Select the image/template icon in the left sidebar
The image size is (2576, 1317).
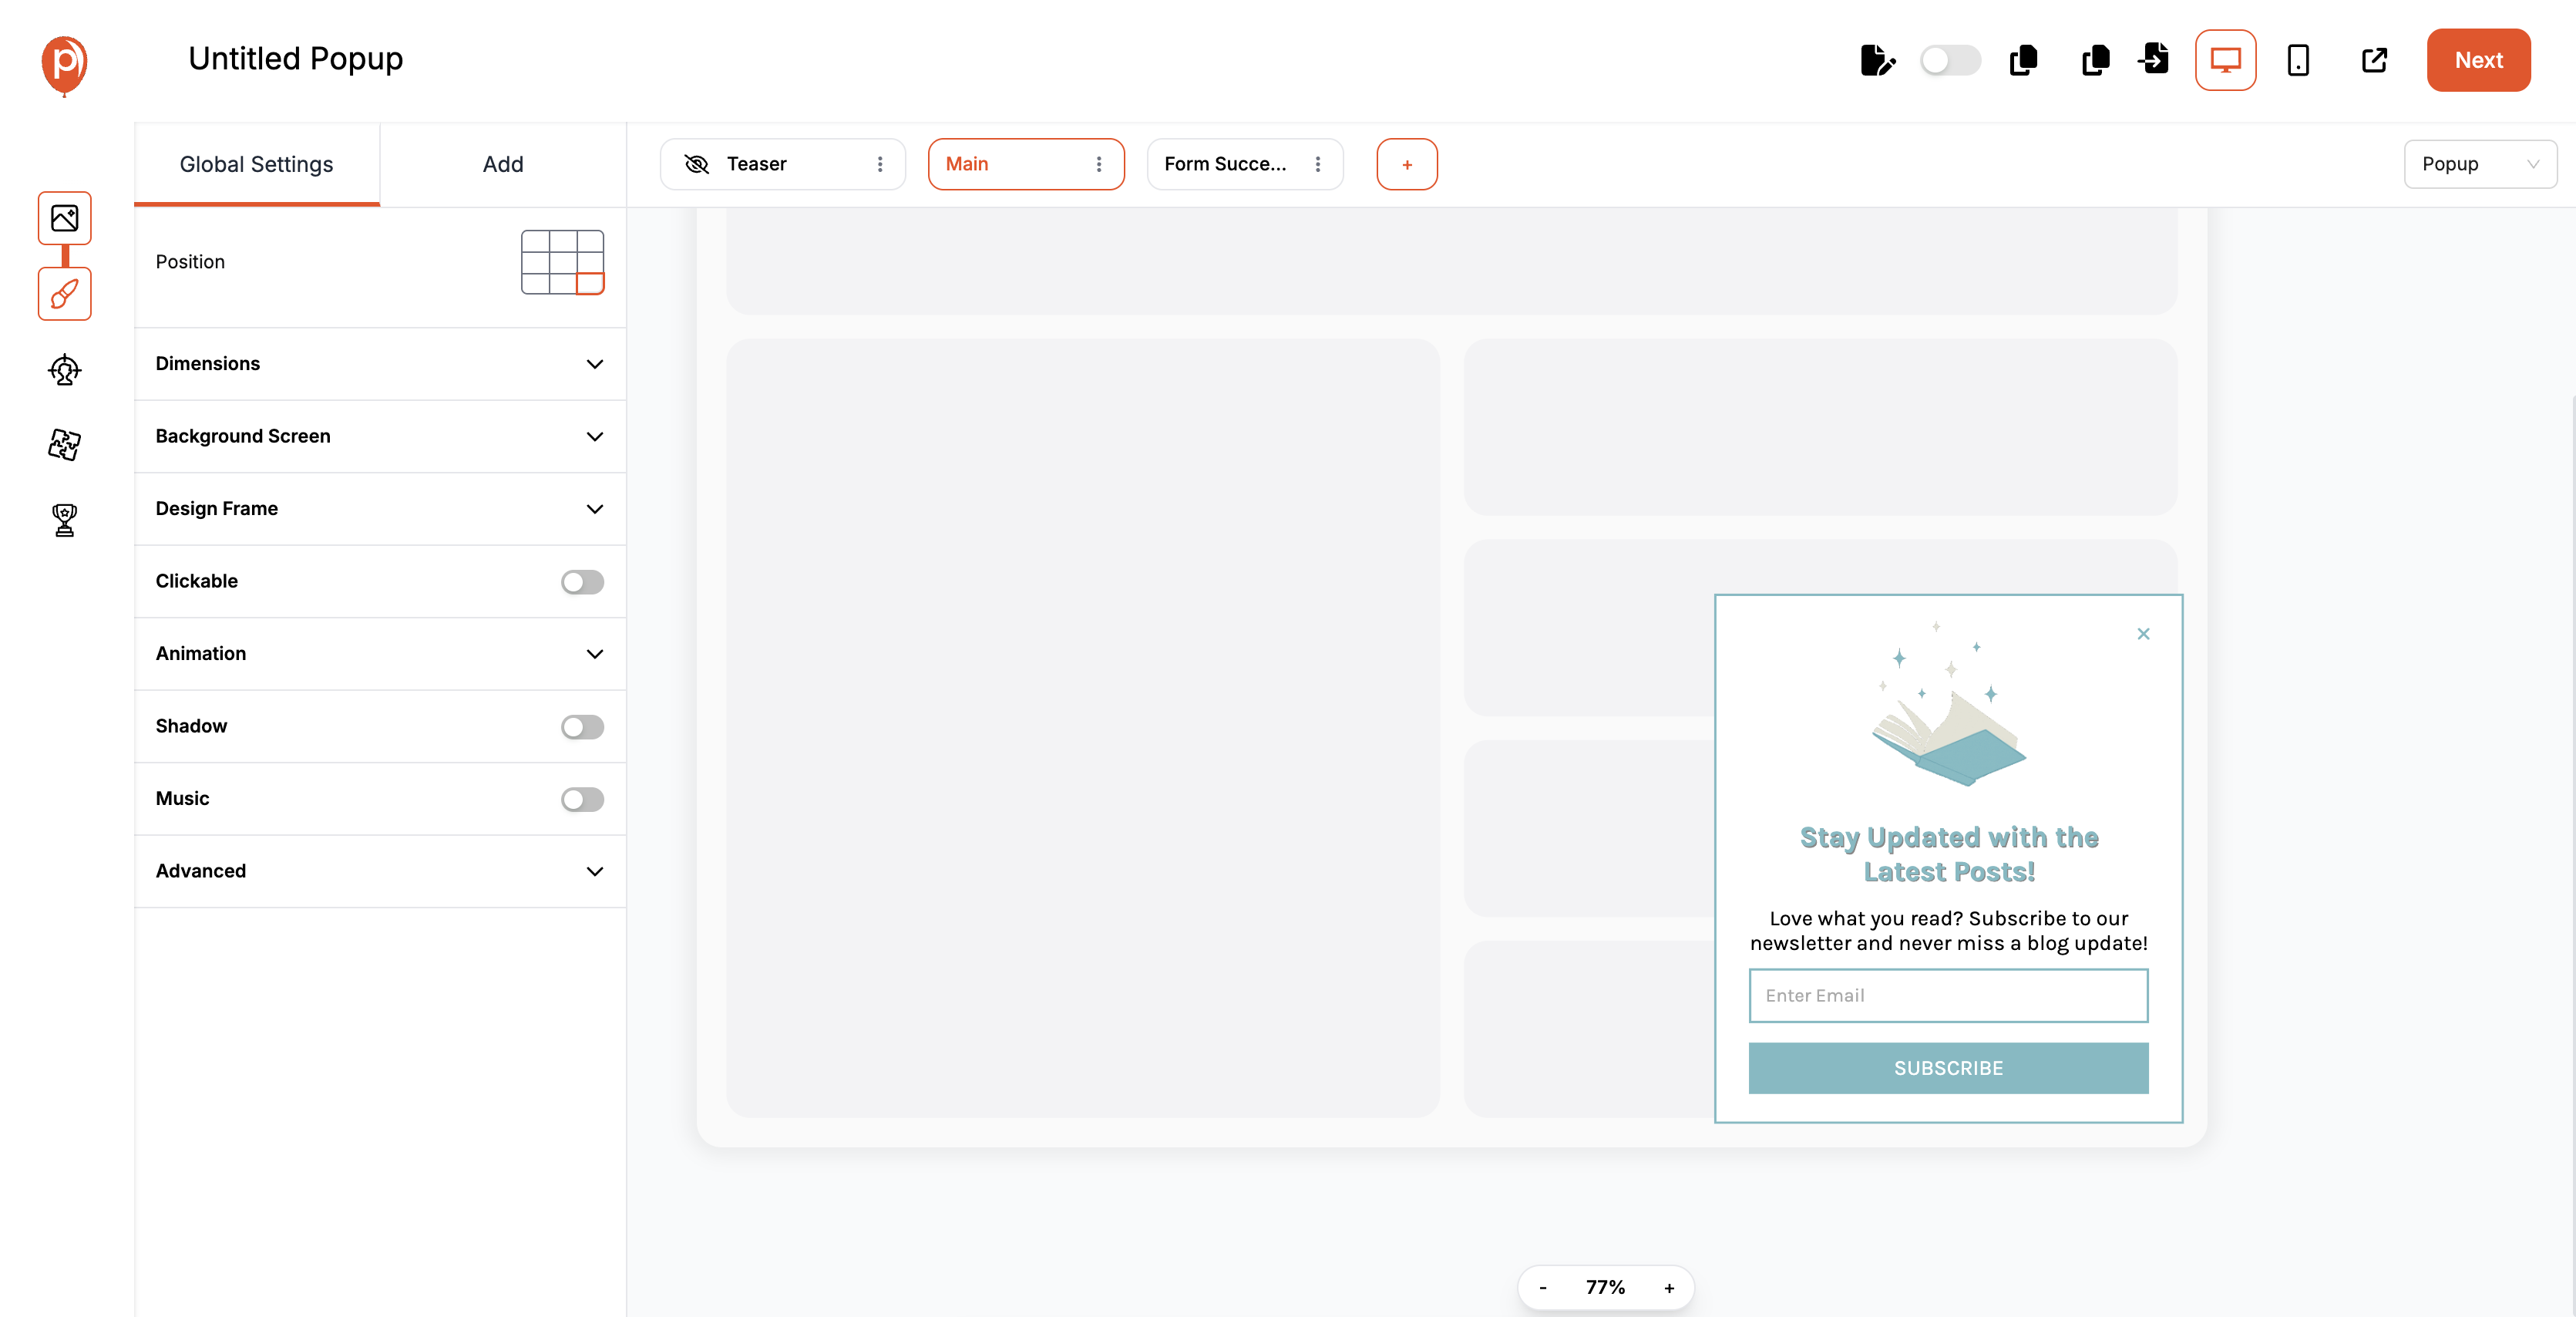click(x=64, y=218)
